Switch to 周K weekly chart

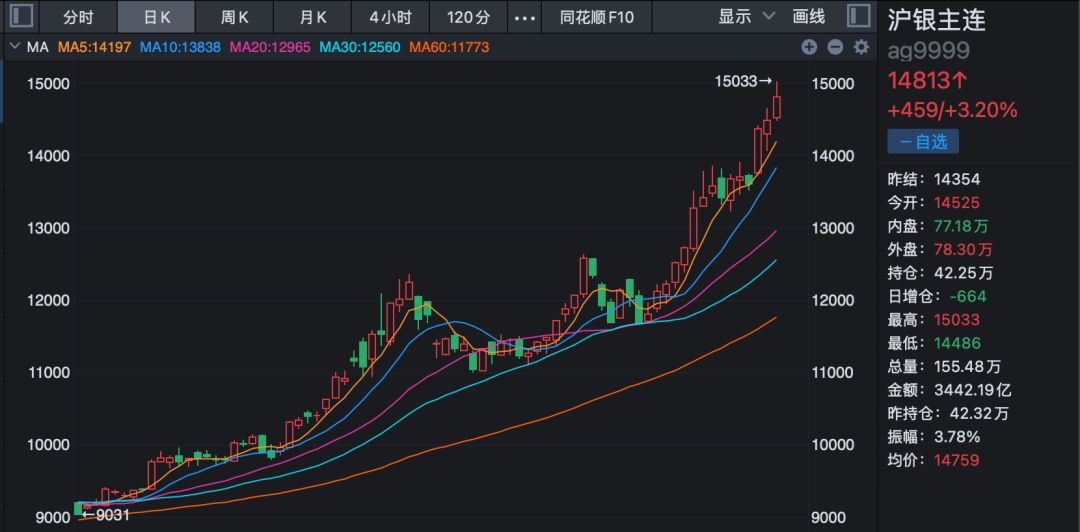click(235, 17)
